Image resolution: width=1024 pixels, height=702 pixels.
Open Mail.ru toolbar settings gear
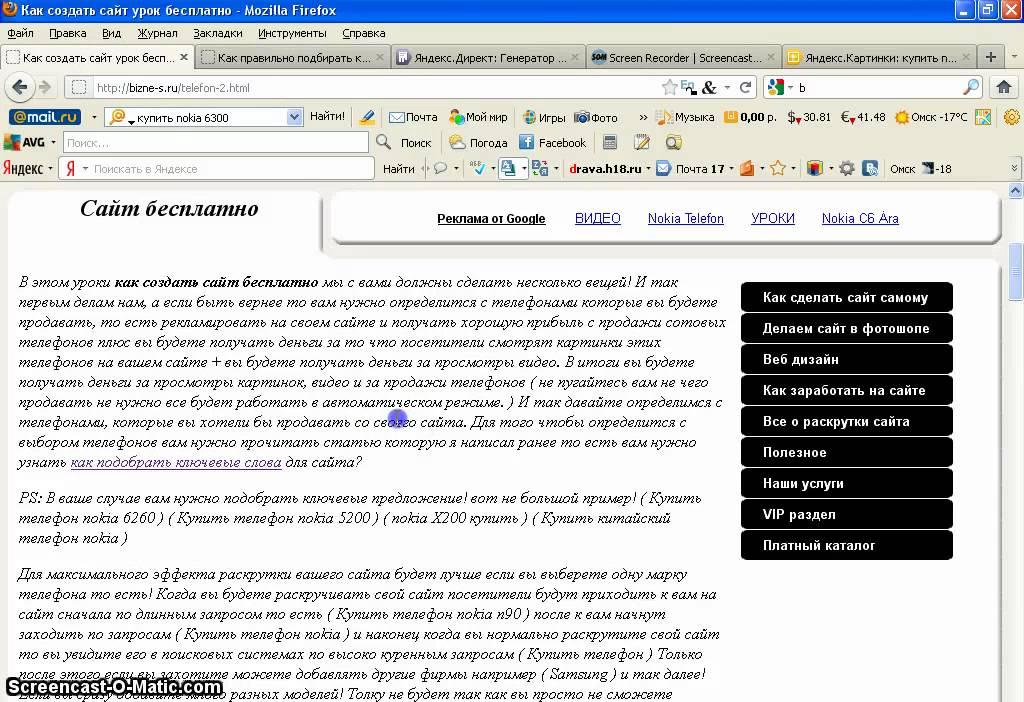coord(1012,117)
